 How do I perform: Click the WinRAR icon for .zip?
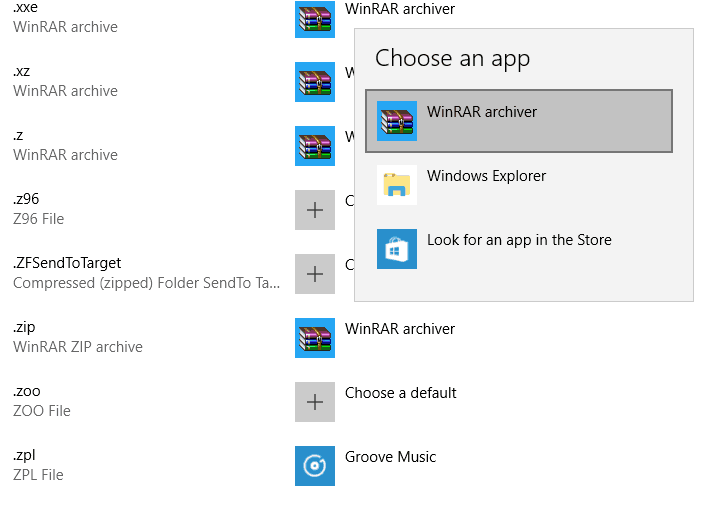pos(315,338)
